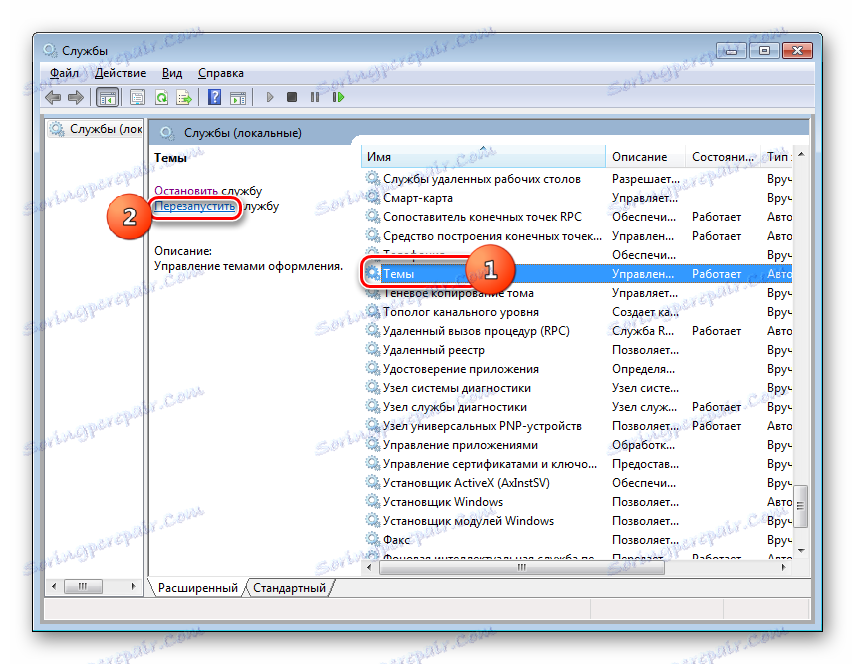The image size is (855, 664).
Task: Click the Службы window title icon
Action: pos(50,51)
